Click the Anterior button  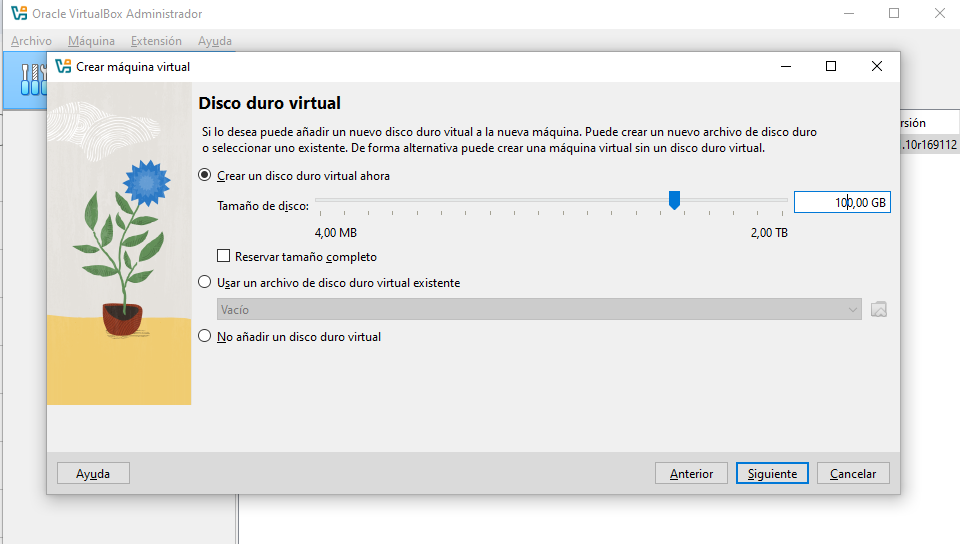click(691, 474)
